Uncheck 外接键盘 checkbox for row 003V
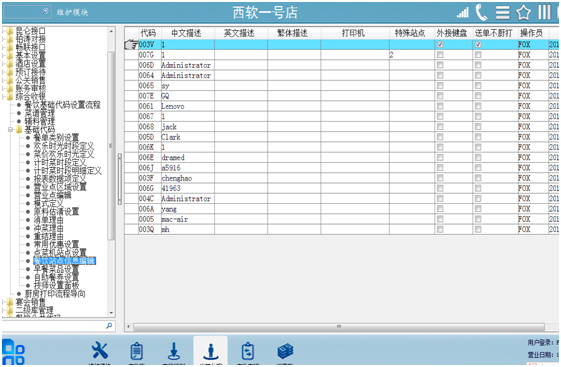 (x=440, y=45)
